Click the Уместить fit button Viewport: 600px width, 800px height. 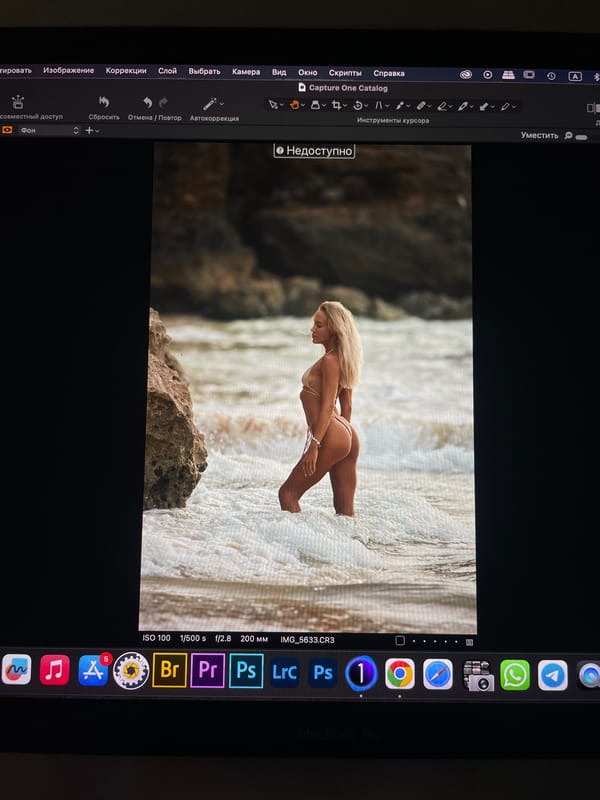(x=539, y=135)
